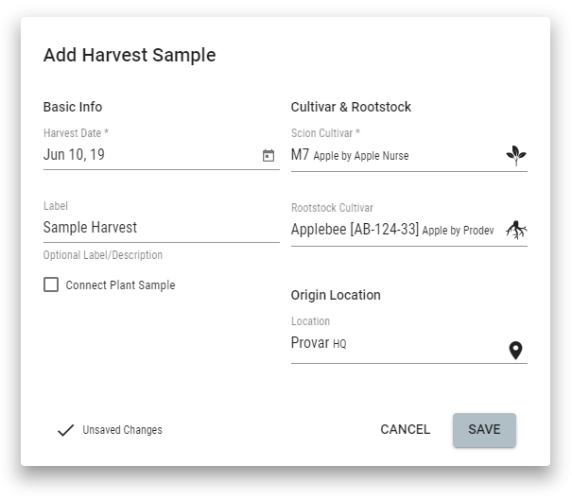
Task: Click the Origin Location section heading
Action: coord(336,295)
